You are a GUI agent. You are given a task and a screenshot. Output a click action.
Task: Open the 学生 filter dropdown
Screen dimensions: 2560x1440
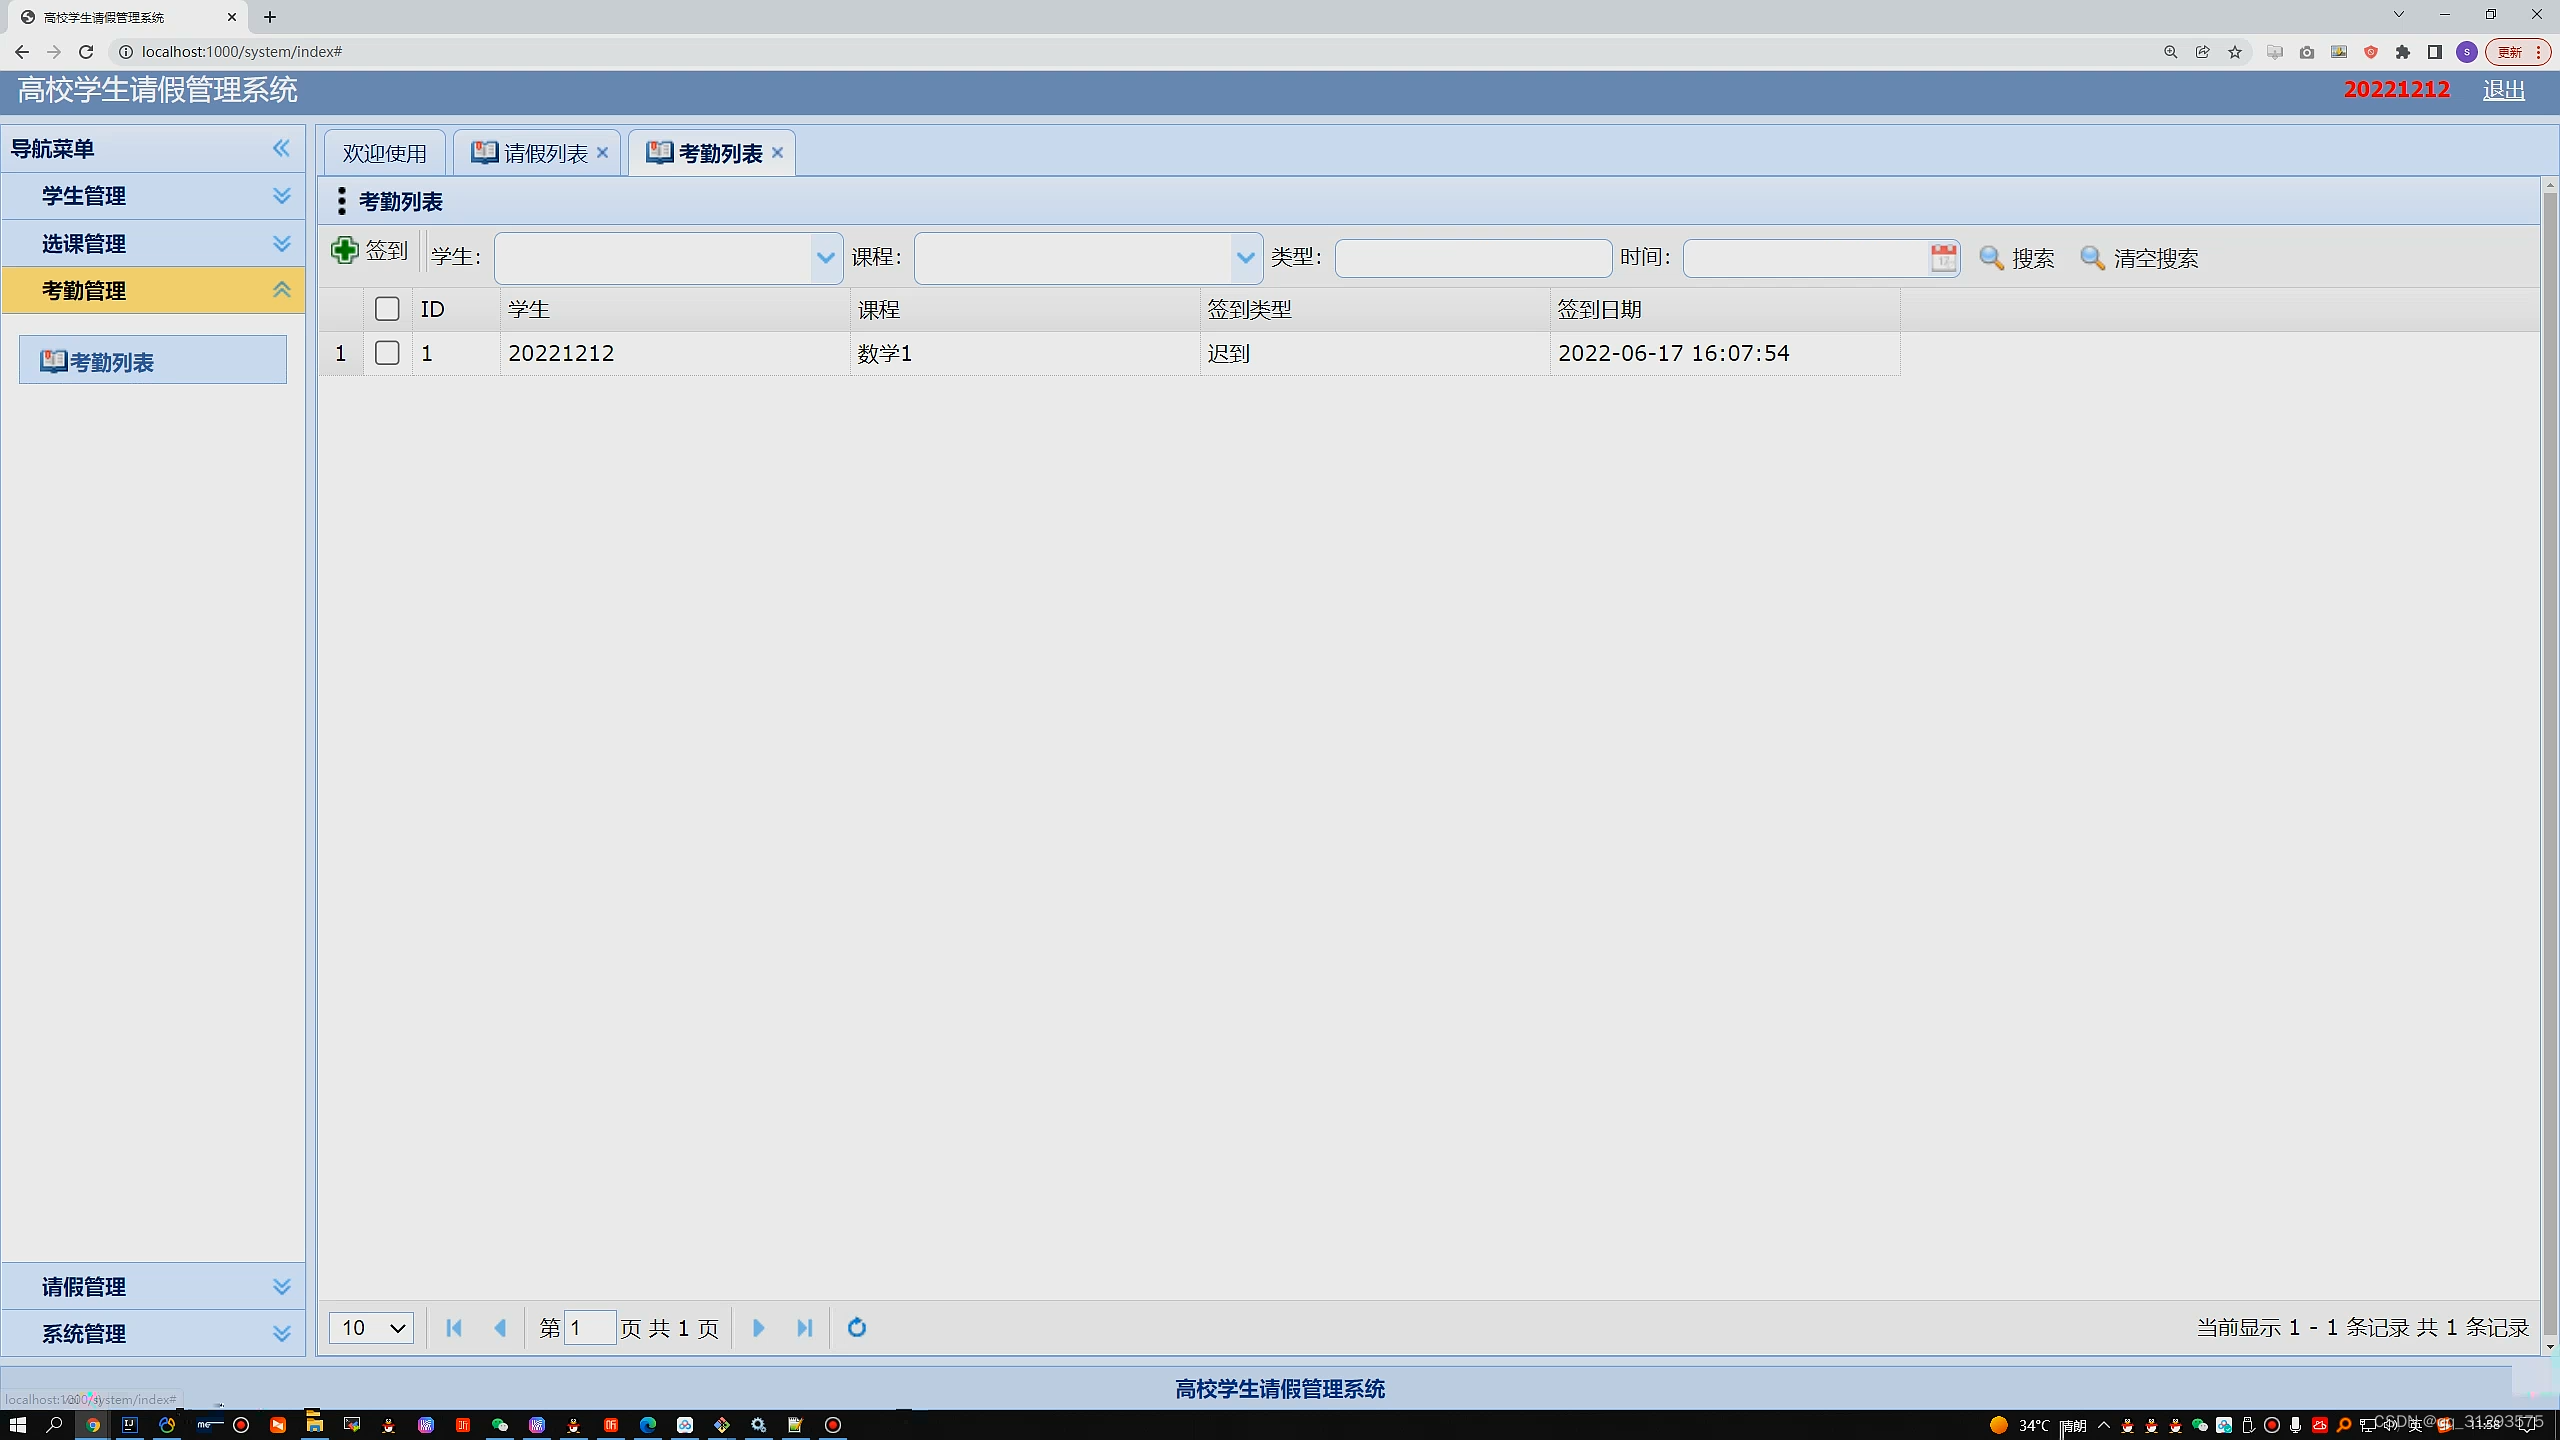point(825,258)
